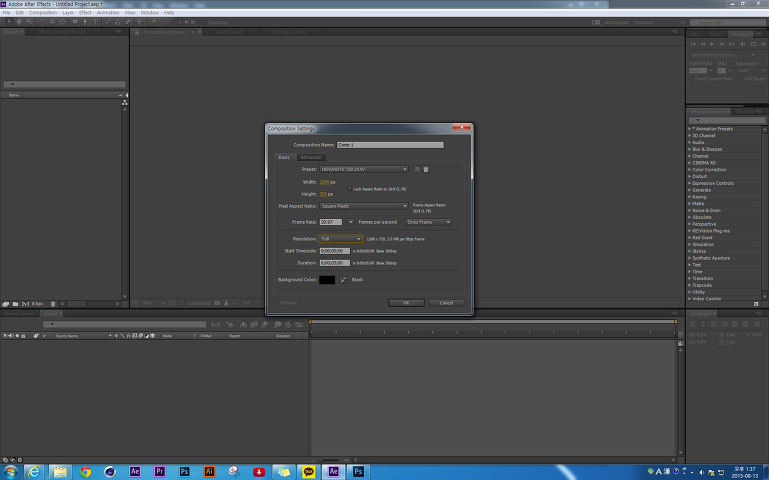Screen dimensions: 769x480
Task: Click the trash icon to delete preset
Action: 426,169
